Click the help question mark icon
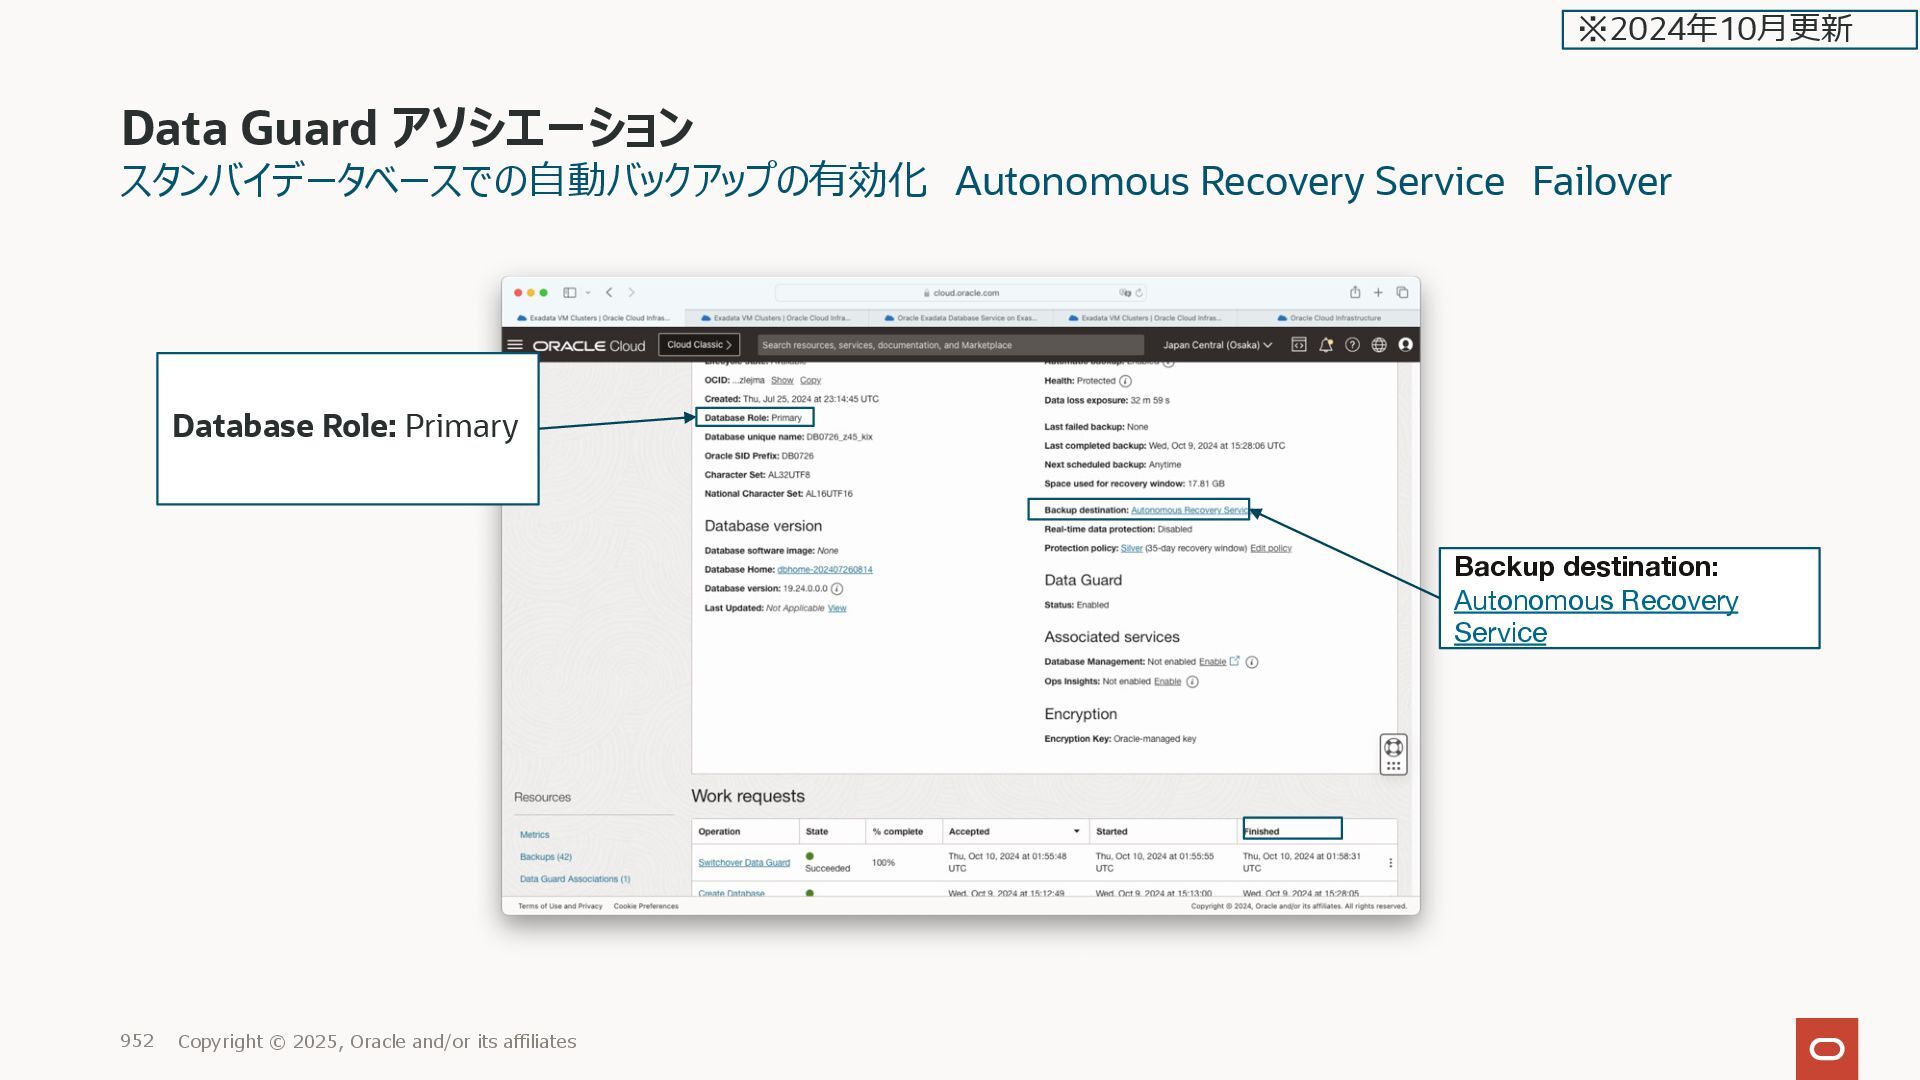 1352,345
